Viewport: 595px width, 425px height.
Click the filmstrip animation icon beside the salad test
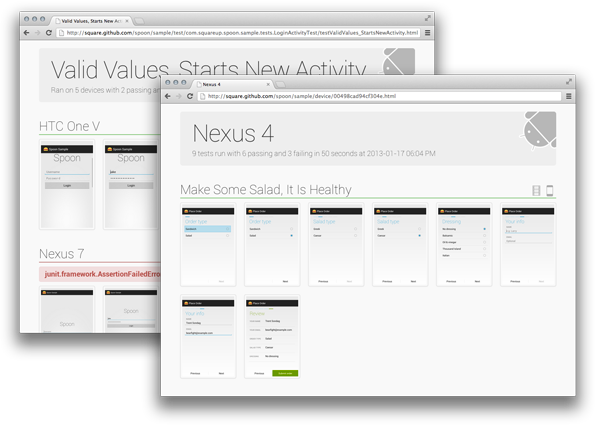536,190
